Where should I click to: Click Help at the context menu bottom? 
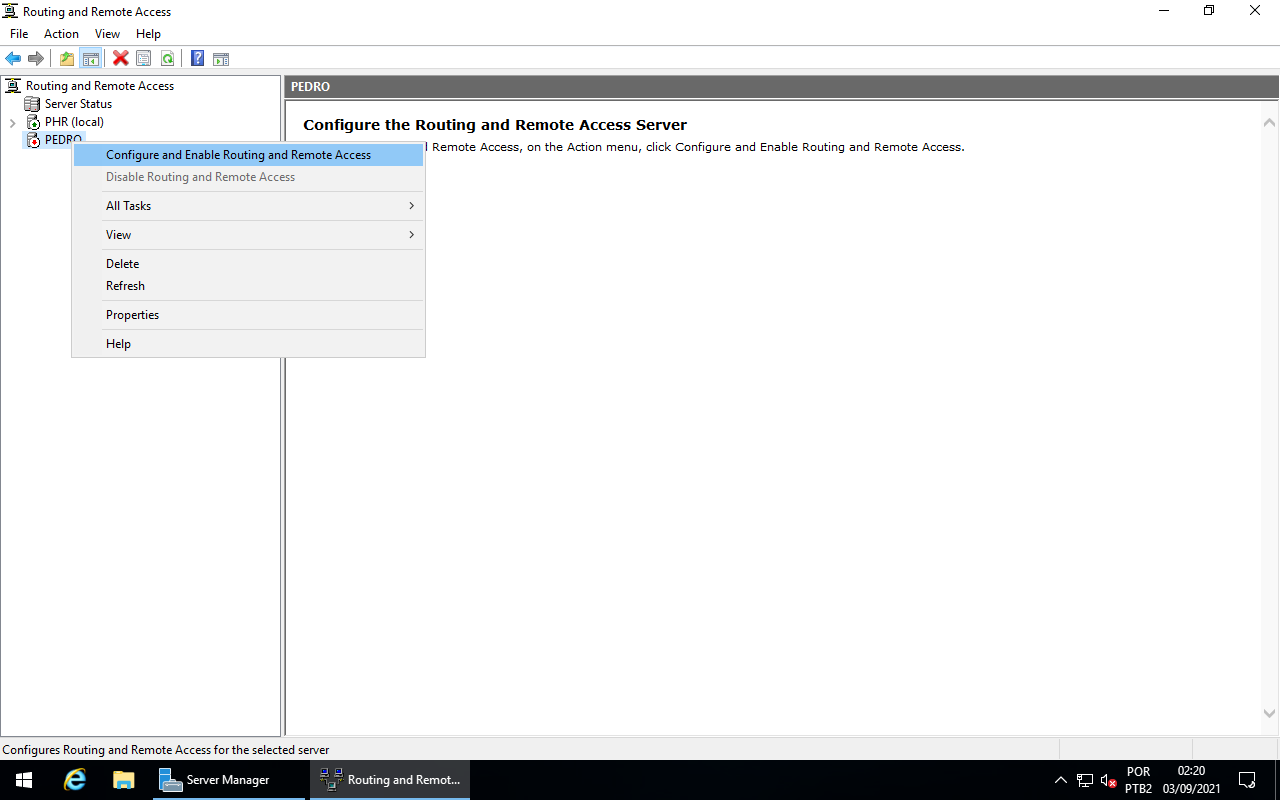coord(118,343)
